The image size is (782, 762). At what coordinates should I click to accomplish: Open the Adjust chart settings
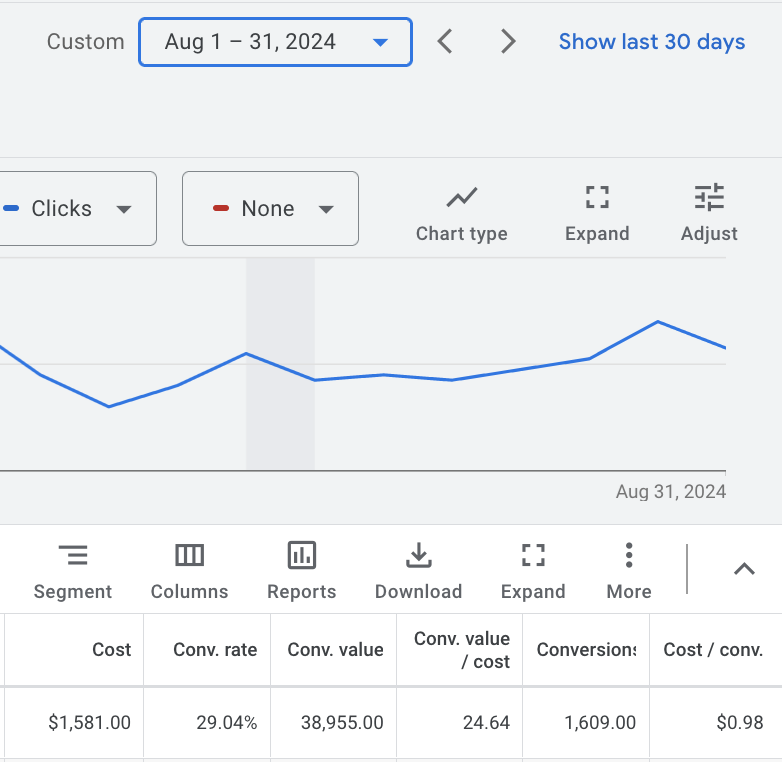(709, 213)
